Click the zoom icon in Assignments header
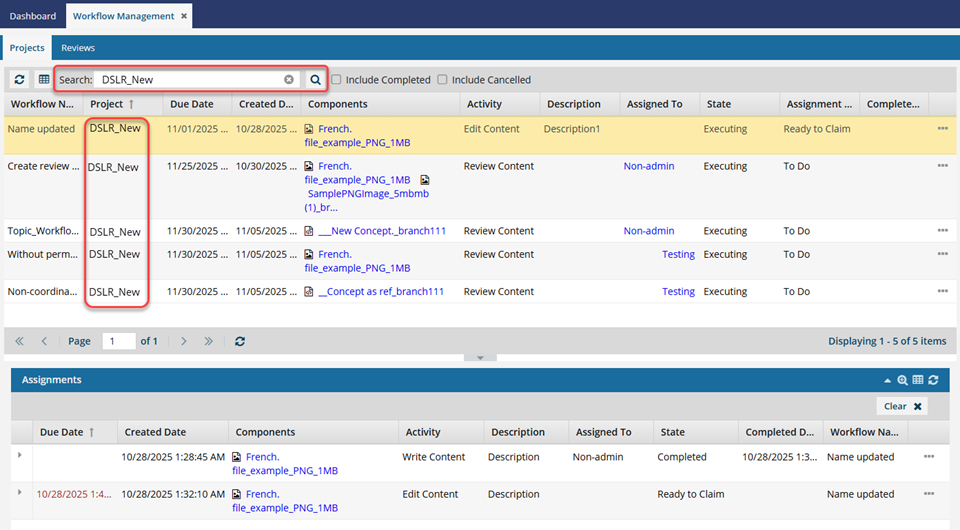 pyautogui.click(x=902, y=380)
